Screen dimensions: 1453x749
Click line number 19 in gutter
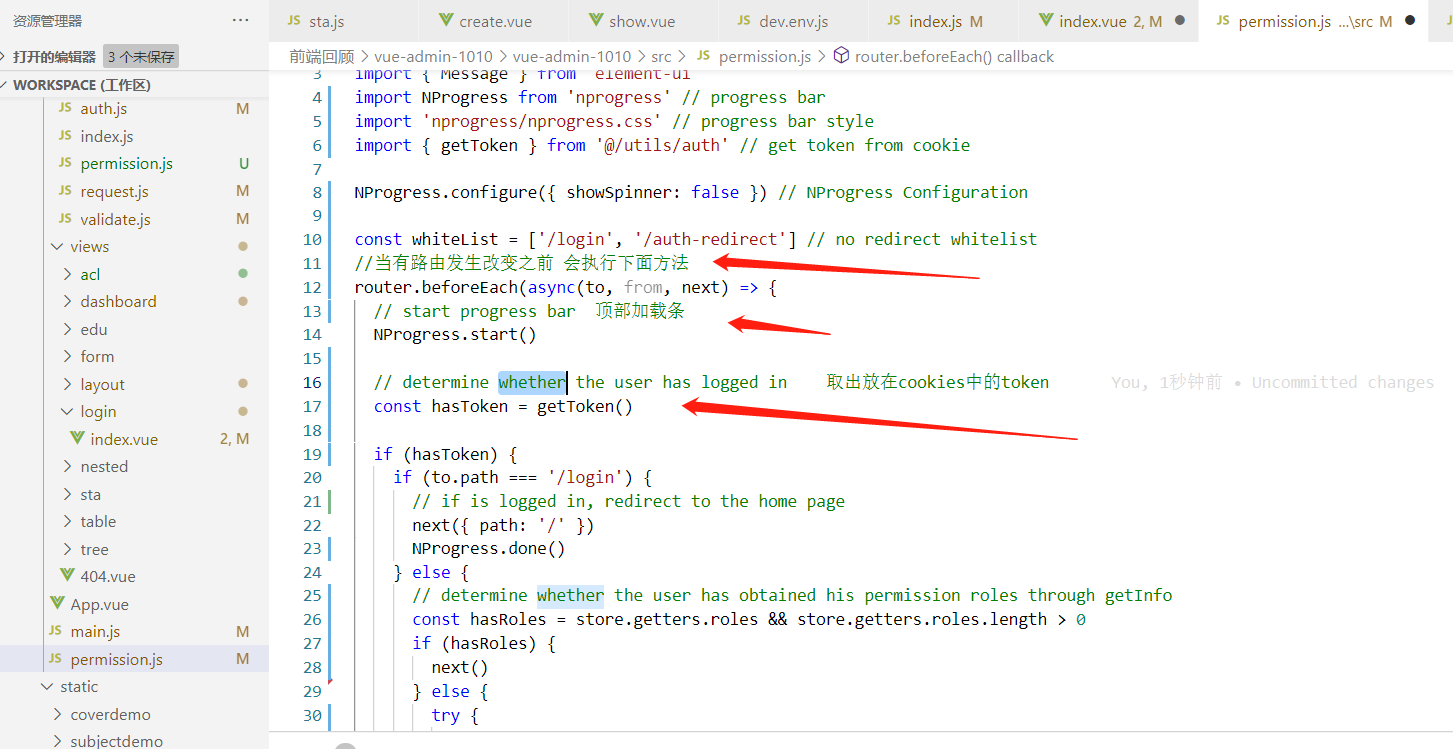[312, 454]
